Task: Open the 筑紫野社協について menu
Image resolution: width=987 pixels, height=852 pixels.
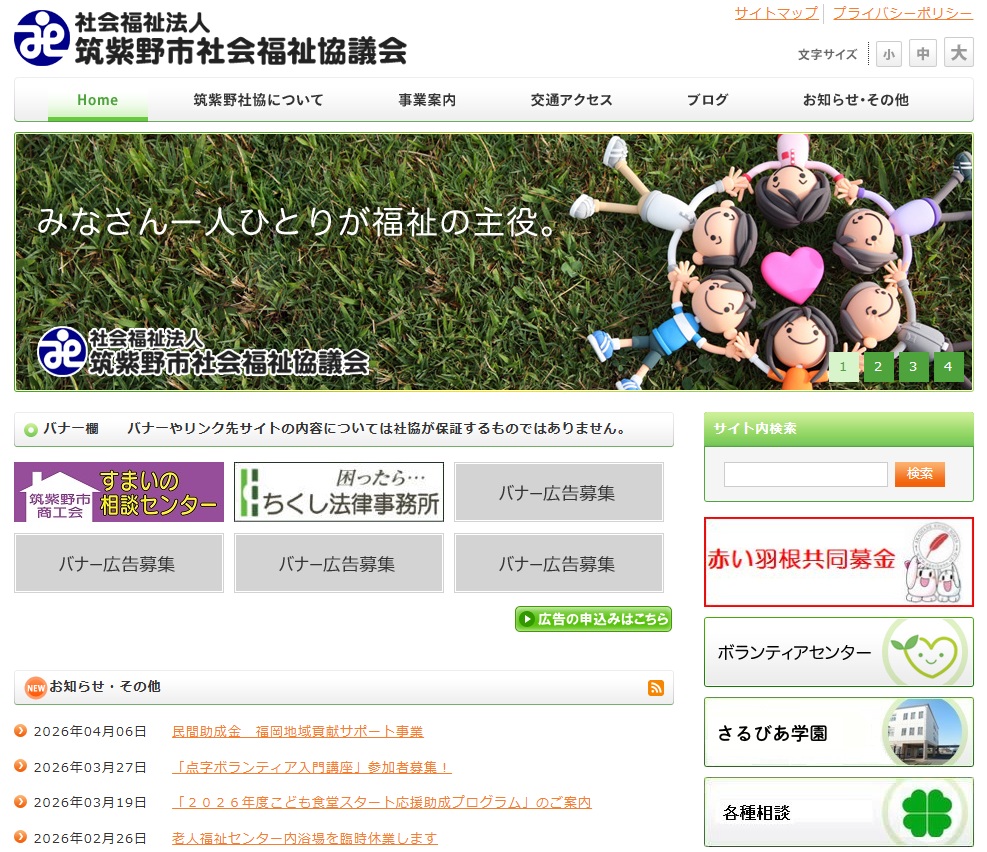Action: (258, 100)
